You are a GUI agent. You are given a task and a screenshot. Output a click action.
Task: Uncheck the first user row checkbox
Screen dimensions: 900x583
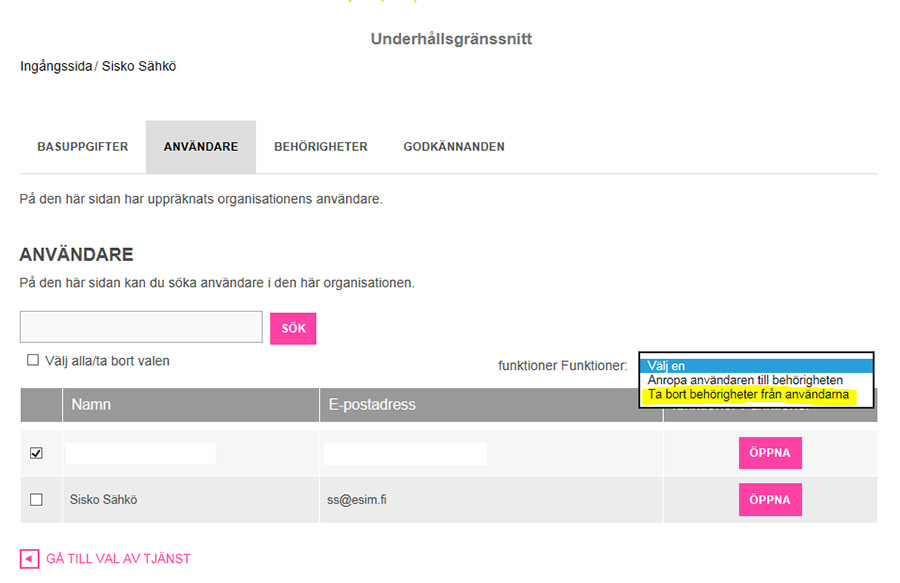coord(37,453)
